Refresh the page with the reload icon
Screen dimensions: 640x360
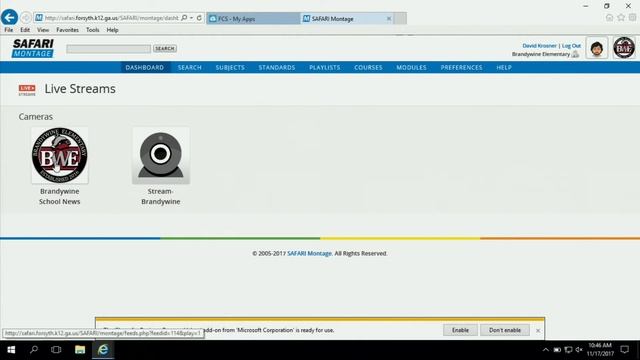199,18
